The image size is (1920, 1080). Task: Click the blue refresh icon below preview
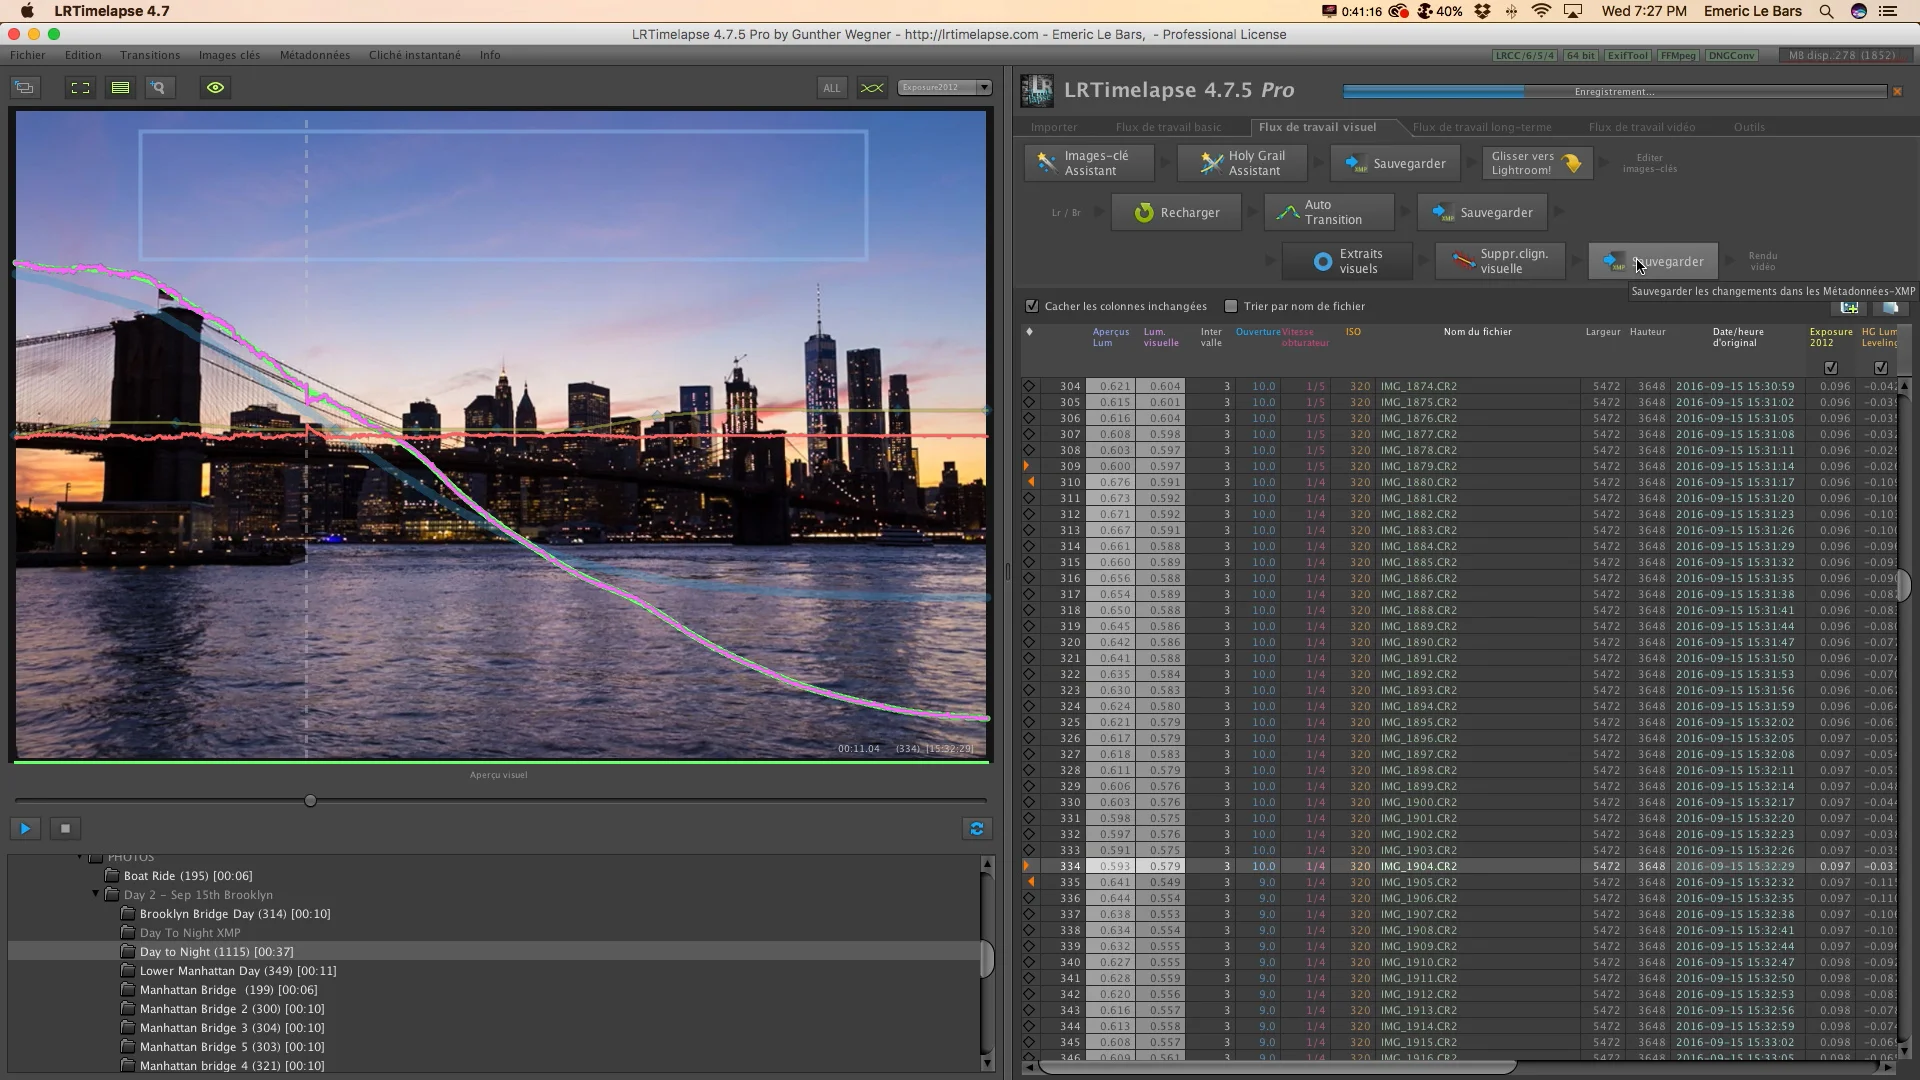pos(977,828)
